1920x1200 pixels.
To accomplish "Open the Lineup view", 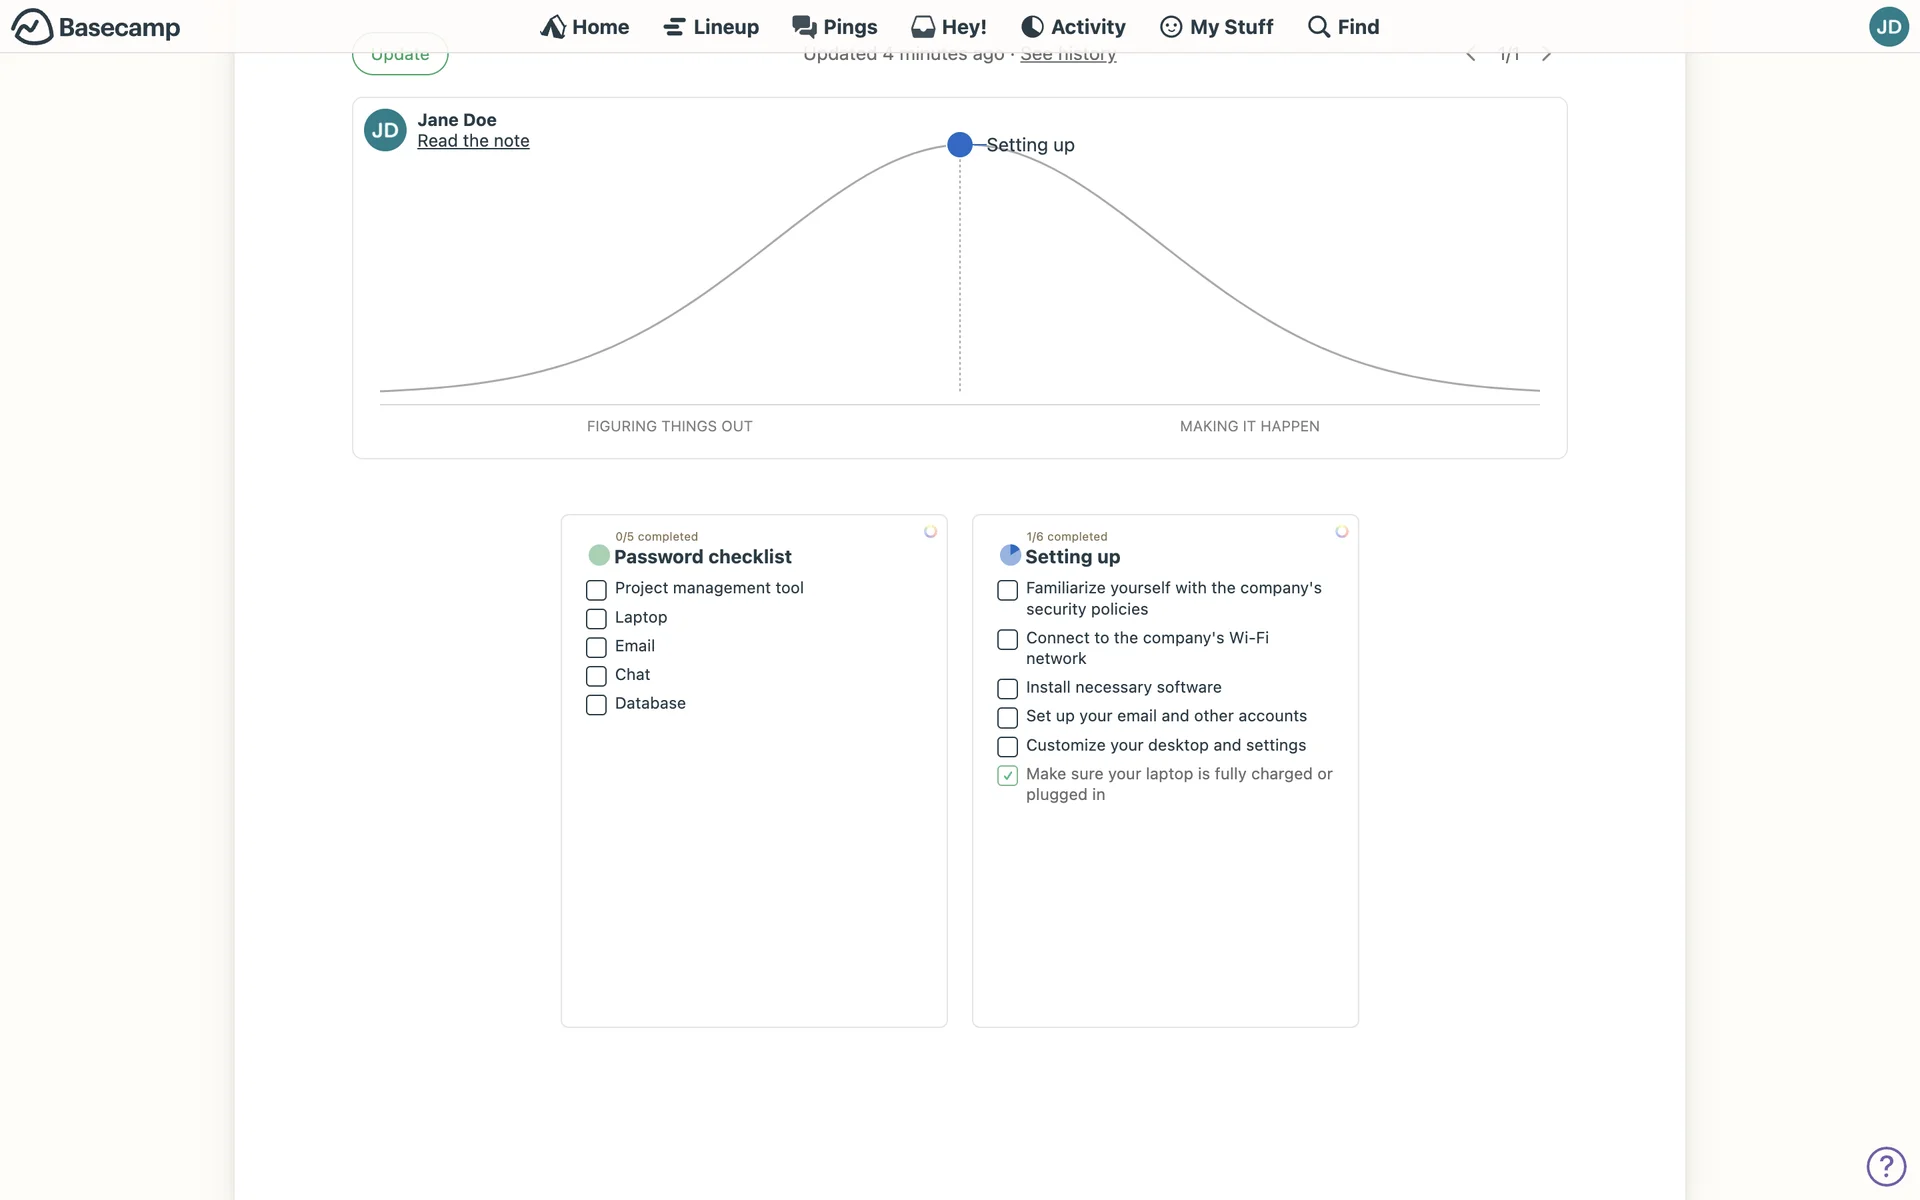I will tap(711, 27).
